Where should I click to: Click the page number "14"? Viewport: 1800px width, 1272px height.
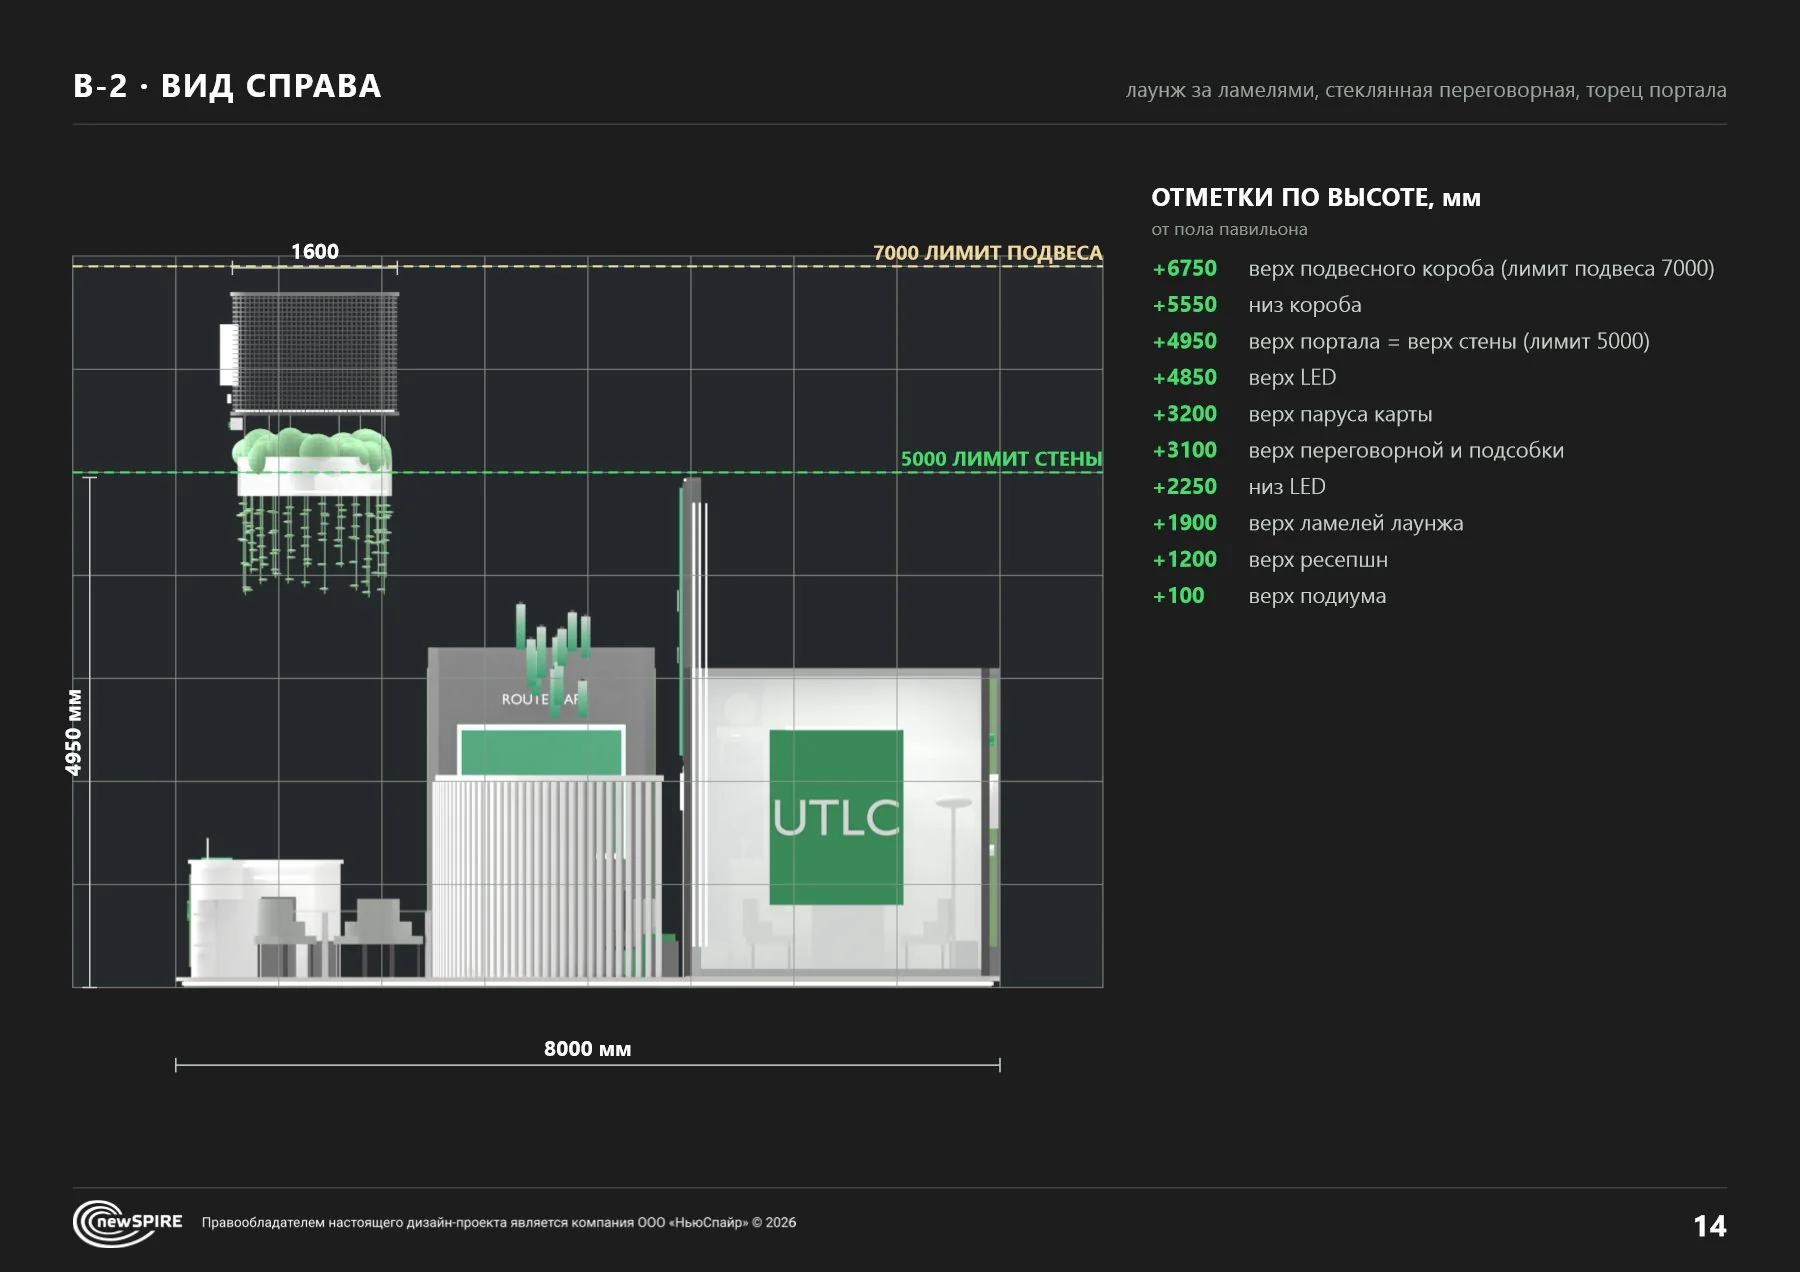click(x=1709, y=1226)
